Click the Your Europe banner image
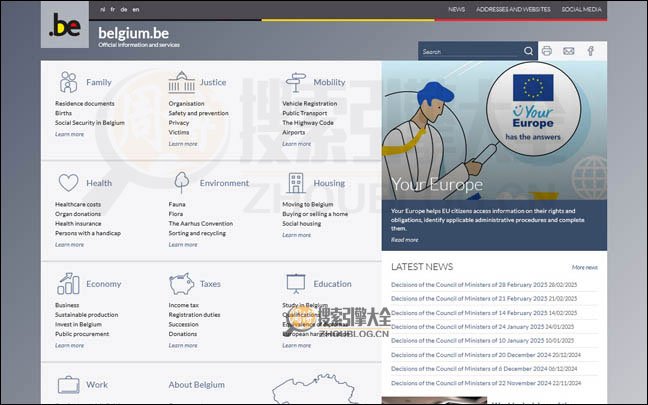Viewport: 648px width, 405px height. tap(494, 131)
